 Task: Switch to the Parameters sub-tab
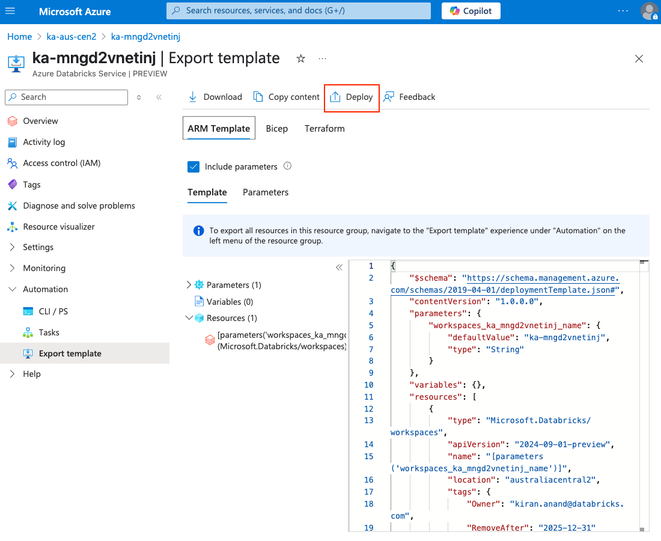pos(266,192)
